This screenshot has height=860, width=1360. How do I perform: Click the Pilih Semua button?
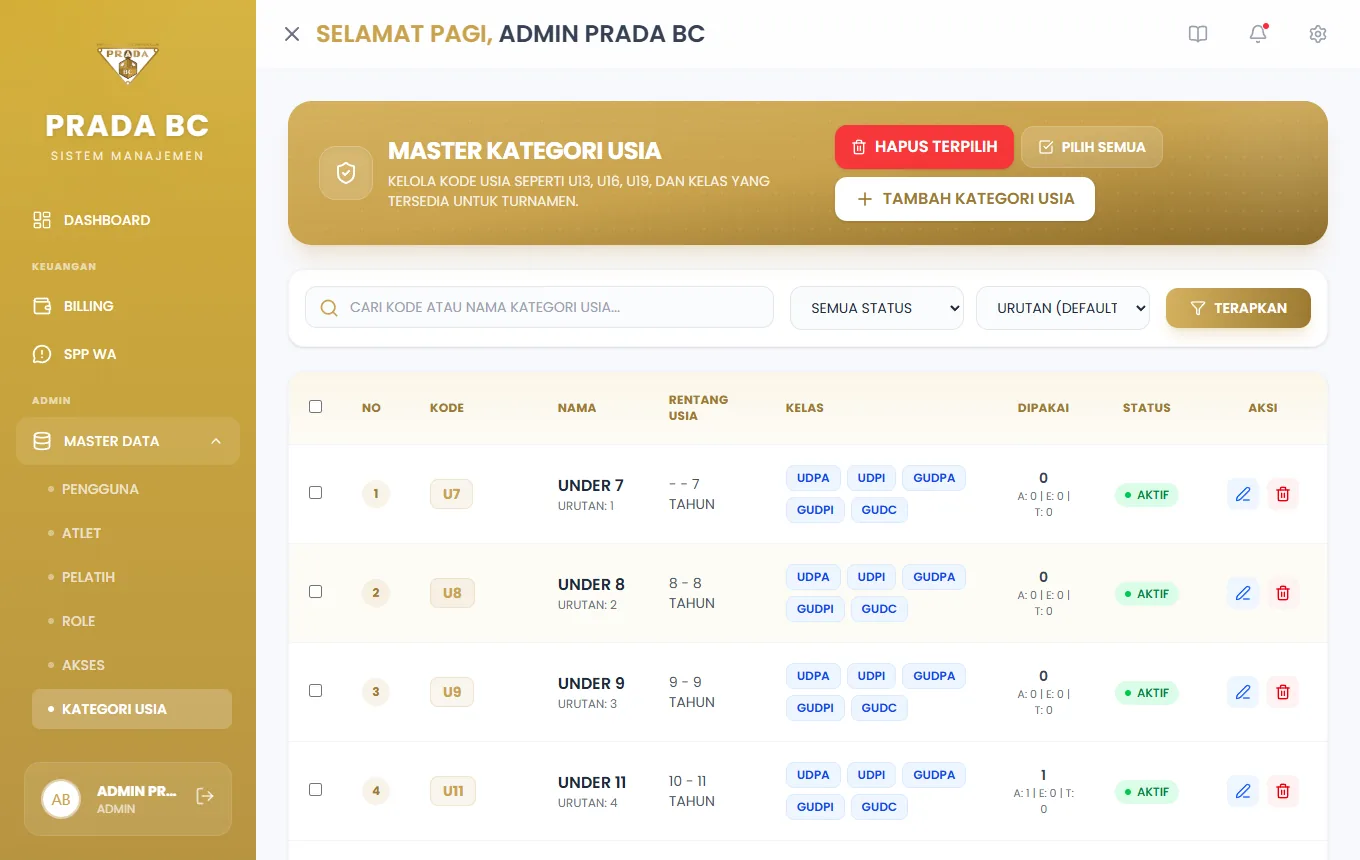(1092, 147)
